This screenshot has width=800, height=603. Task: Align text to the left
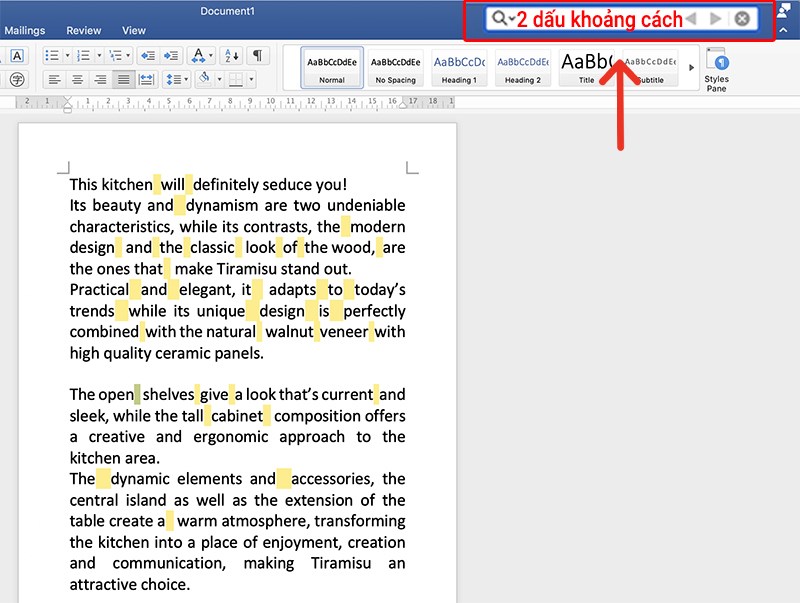click(55, 80)
